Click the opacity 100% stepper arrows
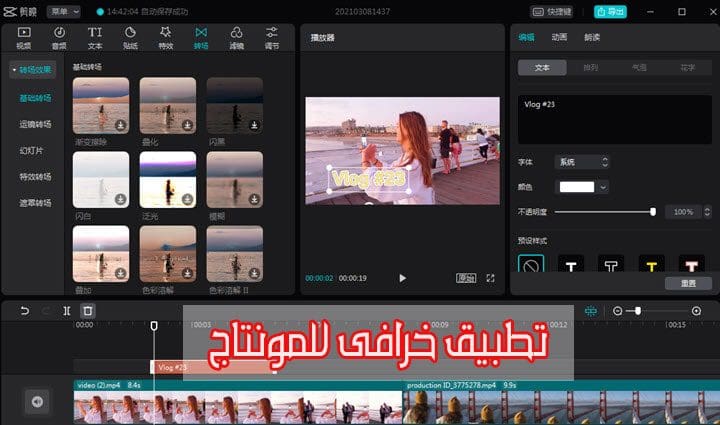720x425 pixels. (x=707, y=212)
